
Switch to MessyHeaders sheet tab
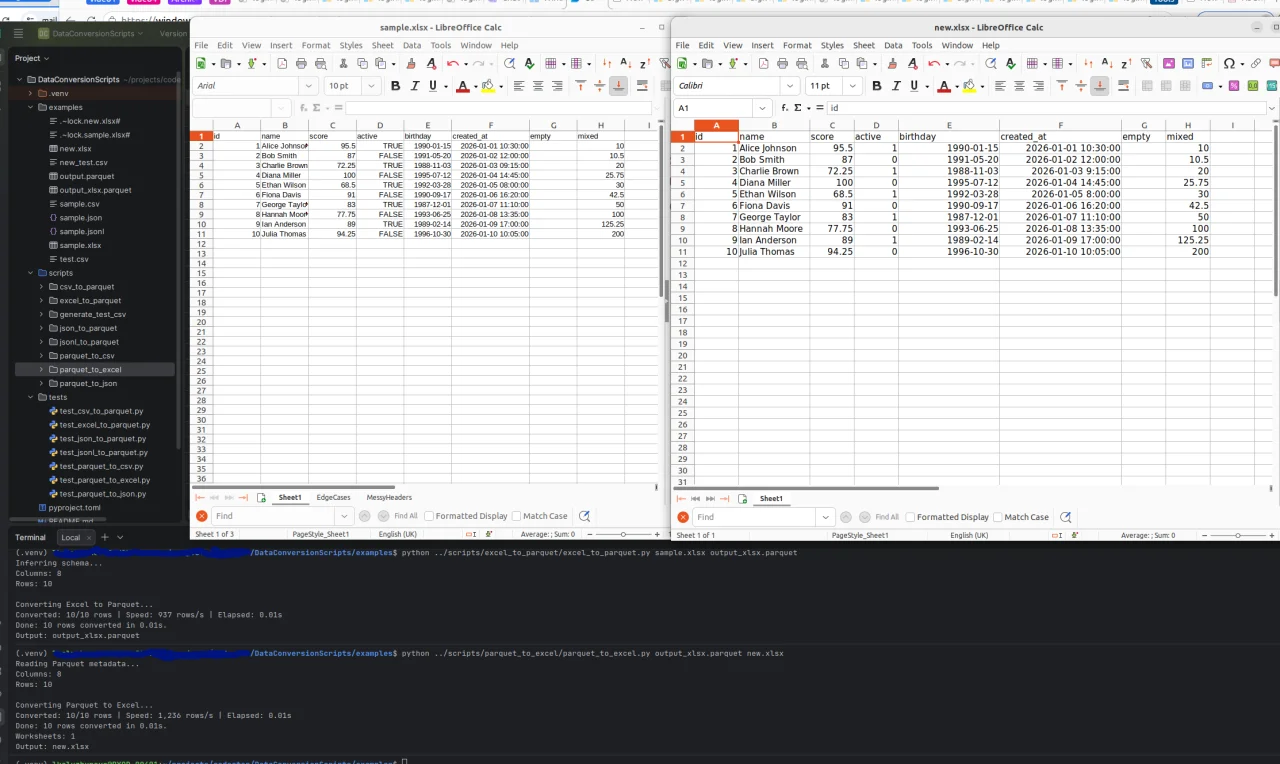[389, 497]
